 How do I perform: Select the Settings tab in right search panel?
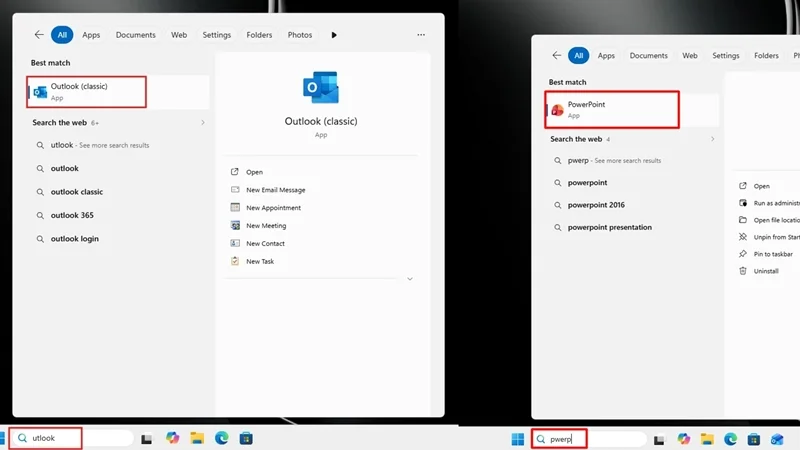click(x=726, y=55)
